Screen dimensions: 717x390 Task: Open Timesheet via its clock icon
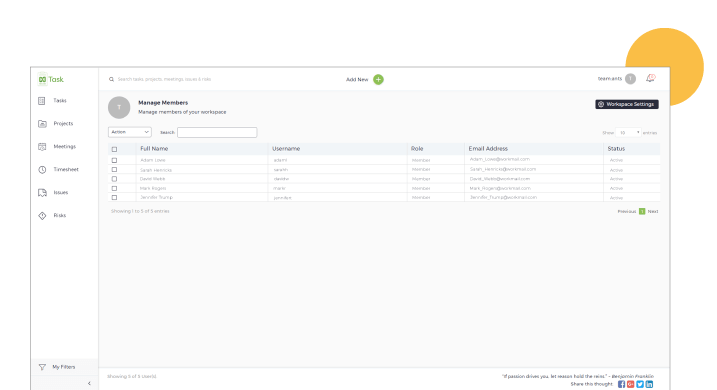point(42,170)
